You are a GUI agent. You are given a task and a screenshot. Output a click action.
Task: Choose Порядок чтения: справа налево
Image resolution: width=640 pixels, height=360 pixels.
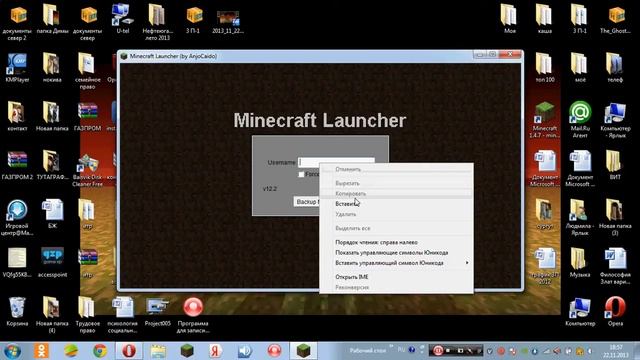(x=376, y=242)
